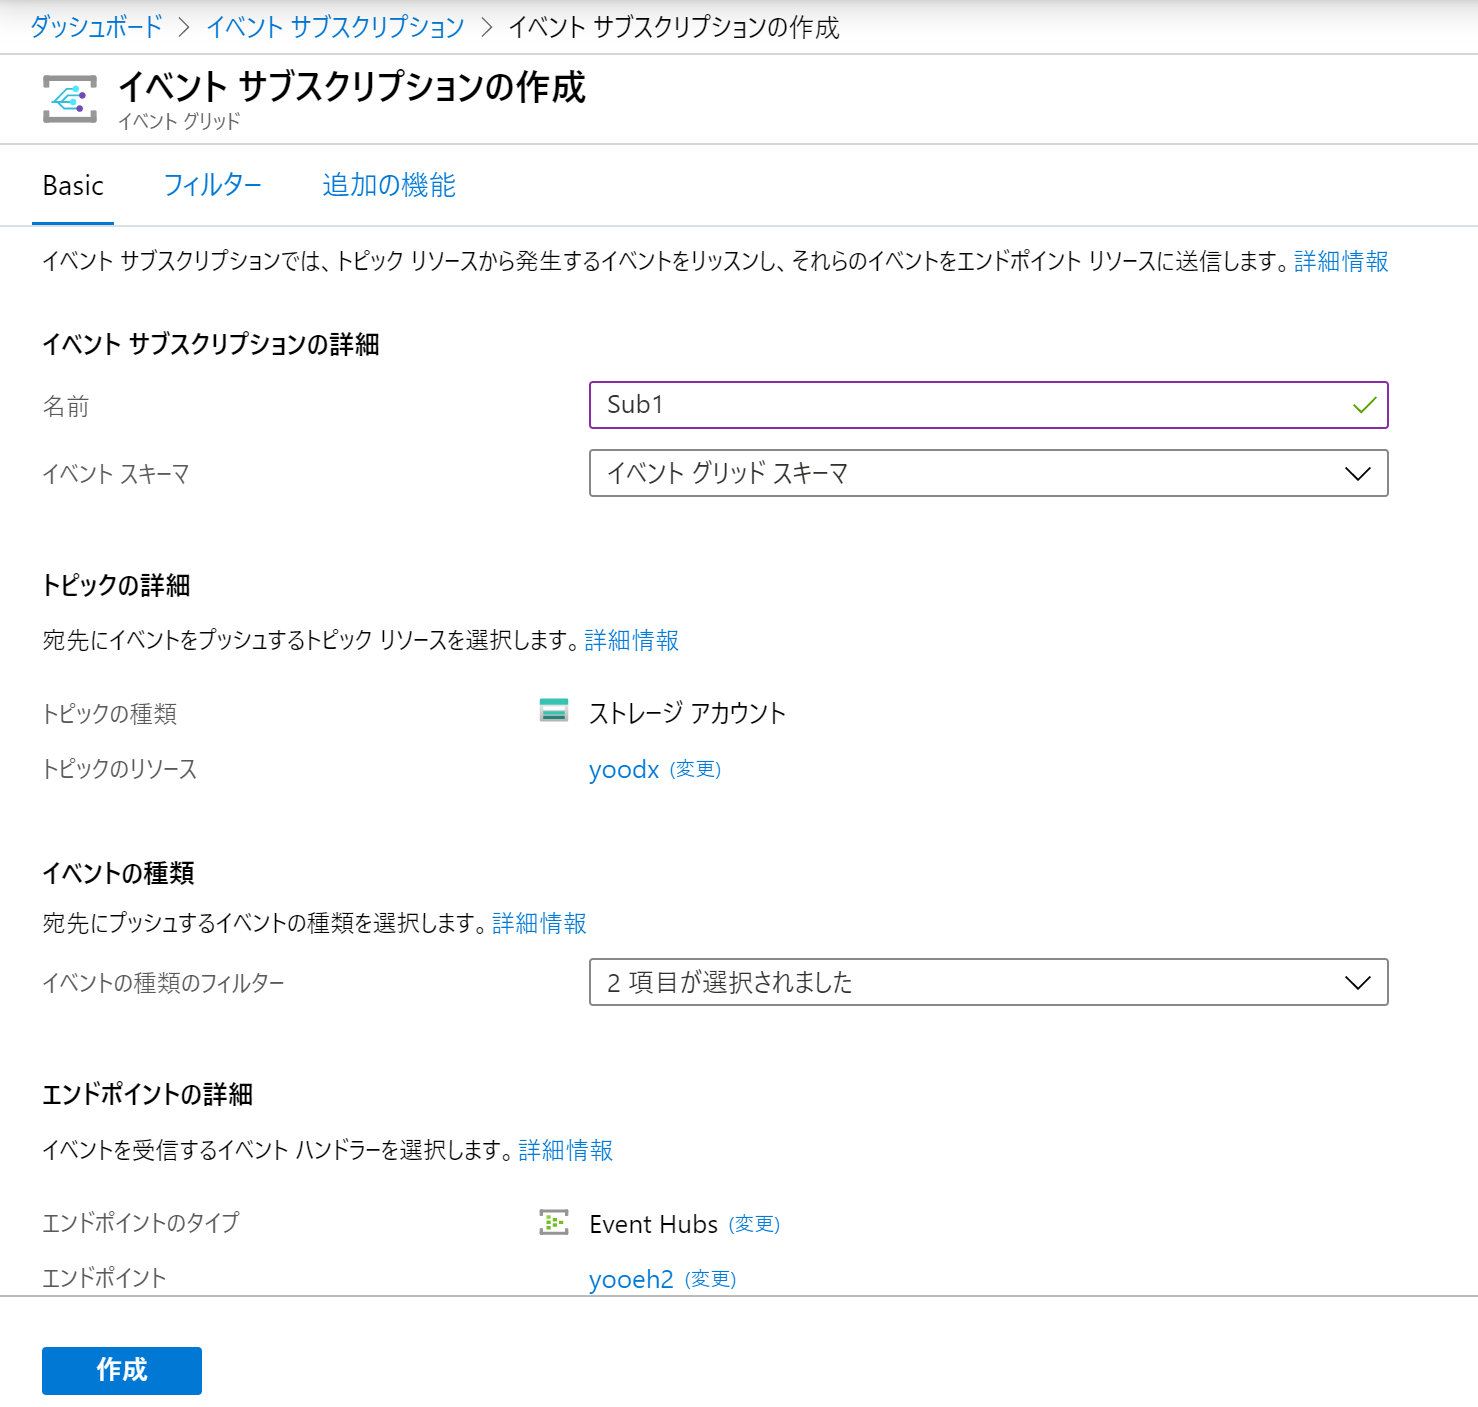
Task: Click the エンドポイントのタイプ label
Action: click(141, 1223)
